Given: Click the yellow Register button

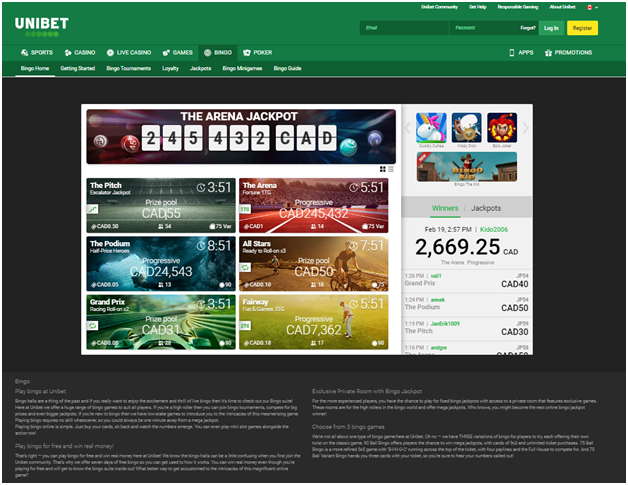Looking at the screenshot, I should pos(582,28).
